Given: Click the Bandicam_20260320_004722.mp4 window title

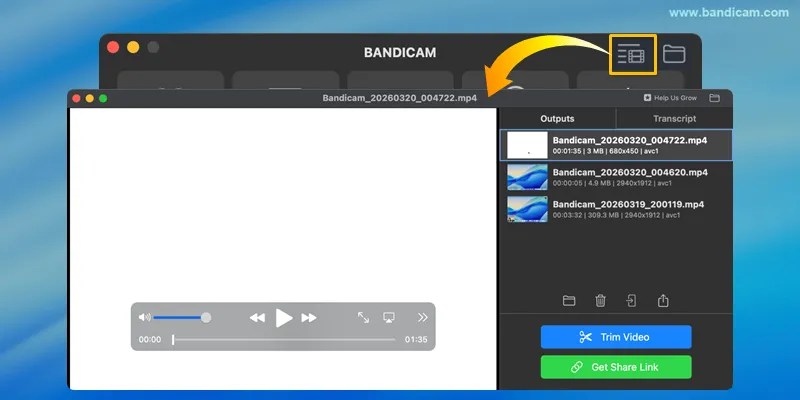Looking at the screenshot, I should 399,98.
